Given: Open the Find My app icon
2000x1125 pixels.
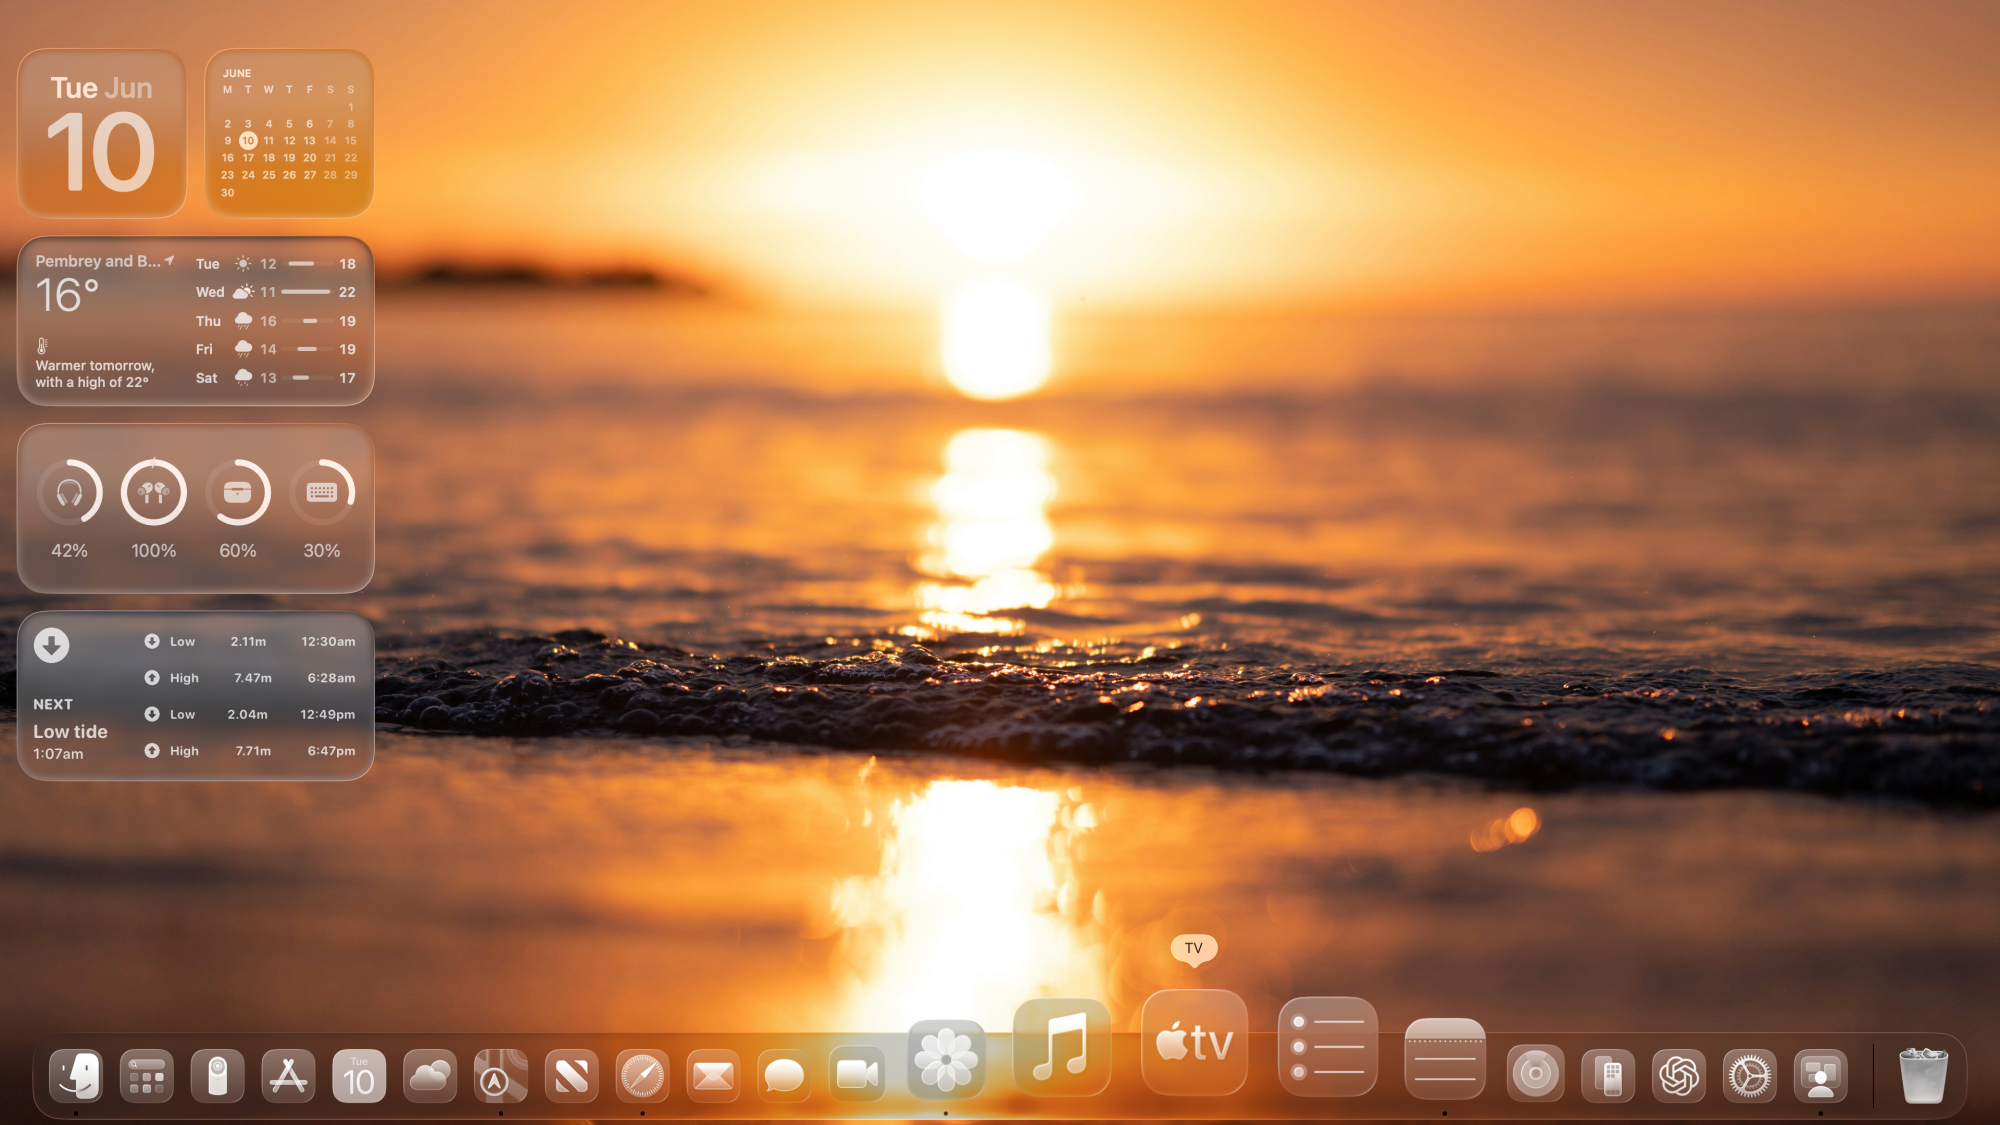Looking at the screenshot, I should click(x=1536, y=1075).
